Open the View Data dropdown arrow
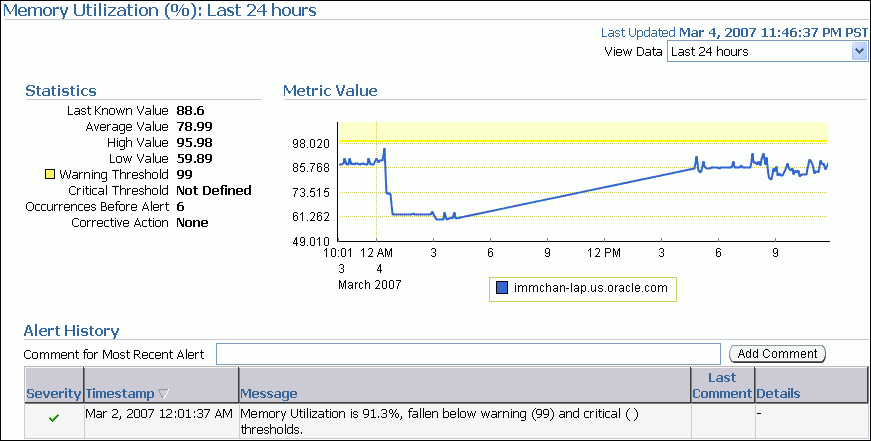871x441 pixels. pos(859,51)
